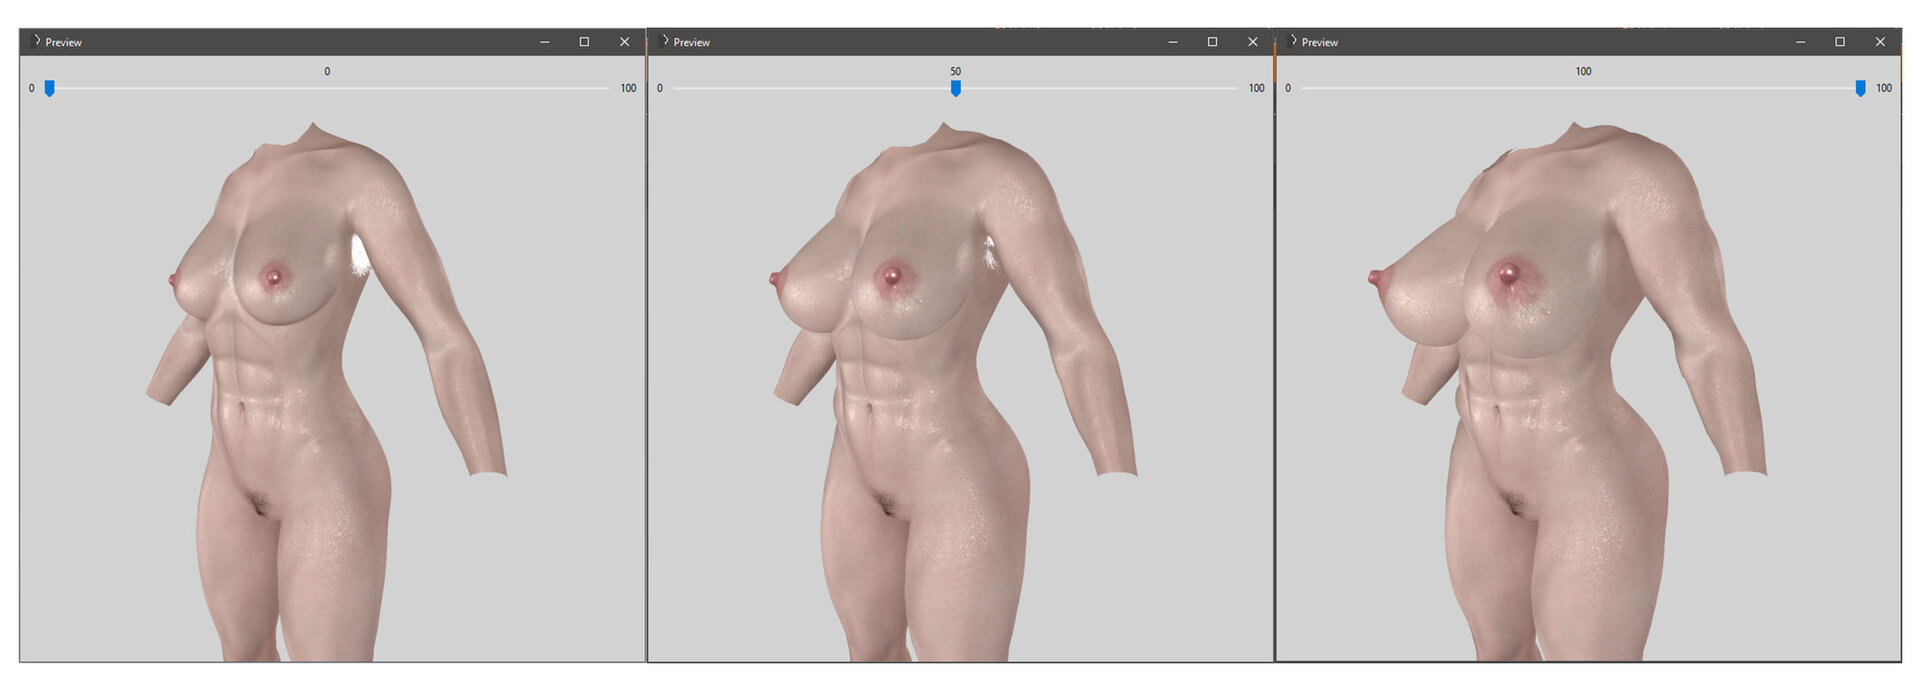This screenshot has width=1920, height=691.
Task: Click the app icon in third Preview title bar
Action: 1292,41
